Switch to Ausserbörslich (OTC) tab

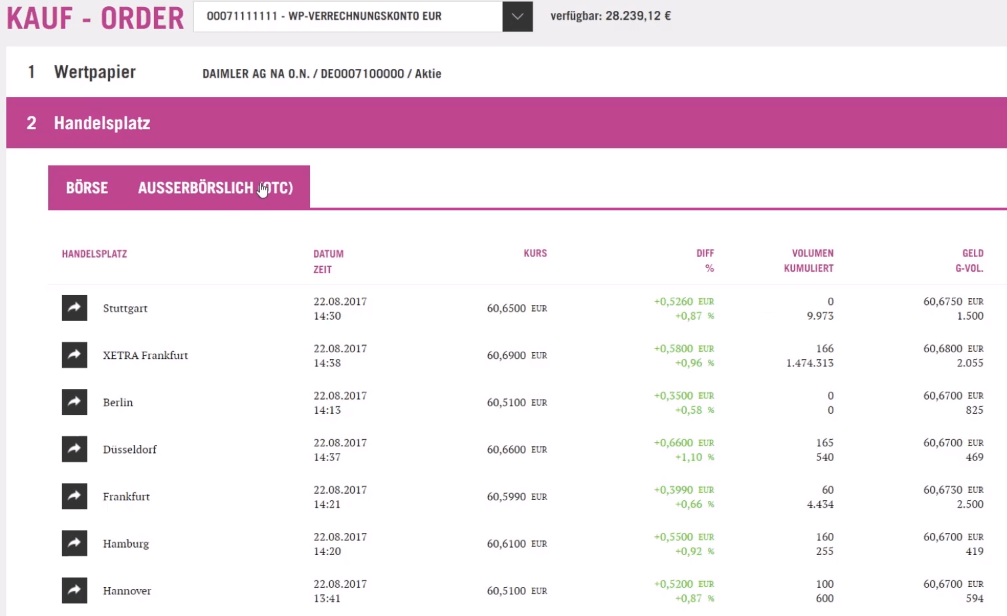[215, 188]
